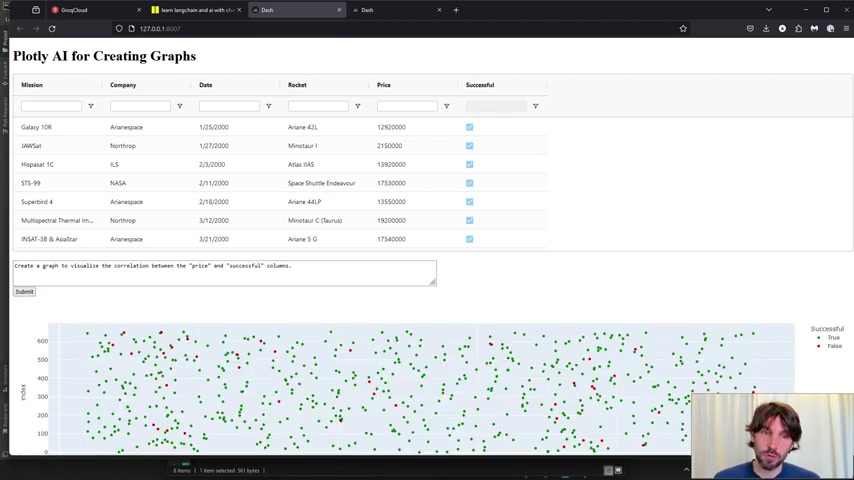The width and height of the screenshot is (854, 480).
Task: Sort by the Mission column header
Action: (32, 85)
